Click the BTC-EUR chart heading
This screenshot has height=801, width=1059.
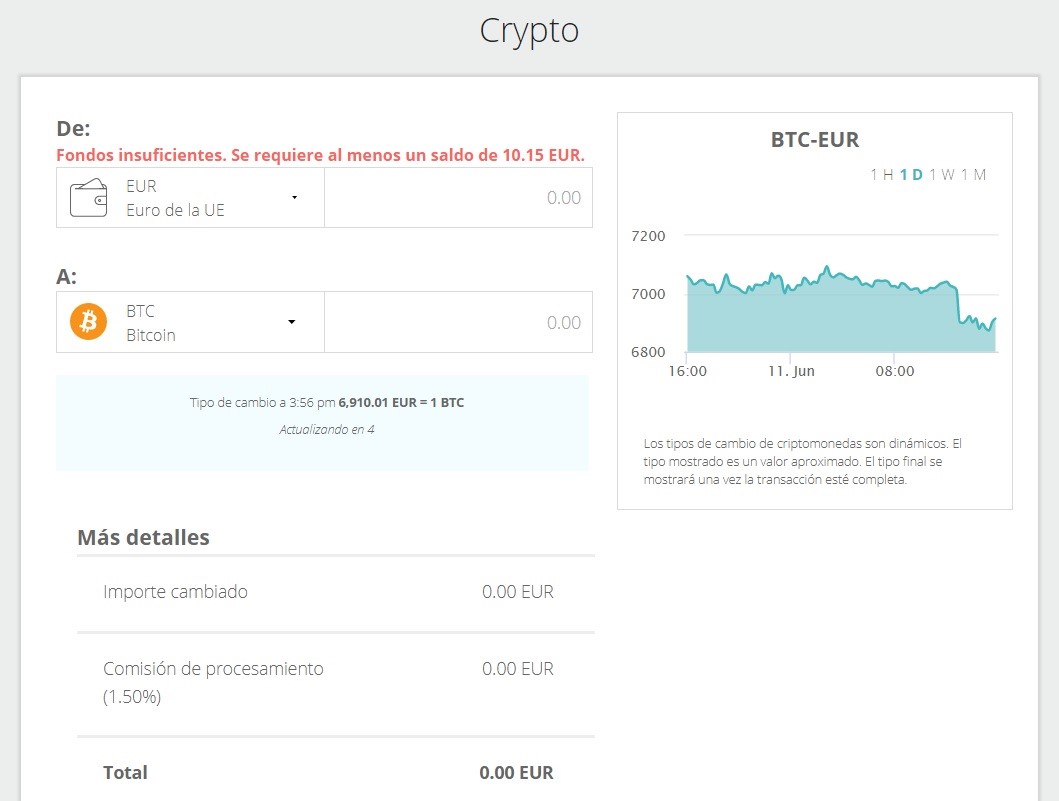coord(814,140)
